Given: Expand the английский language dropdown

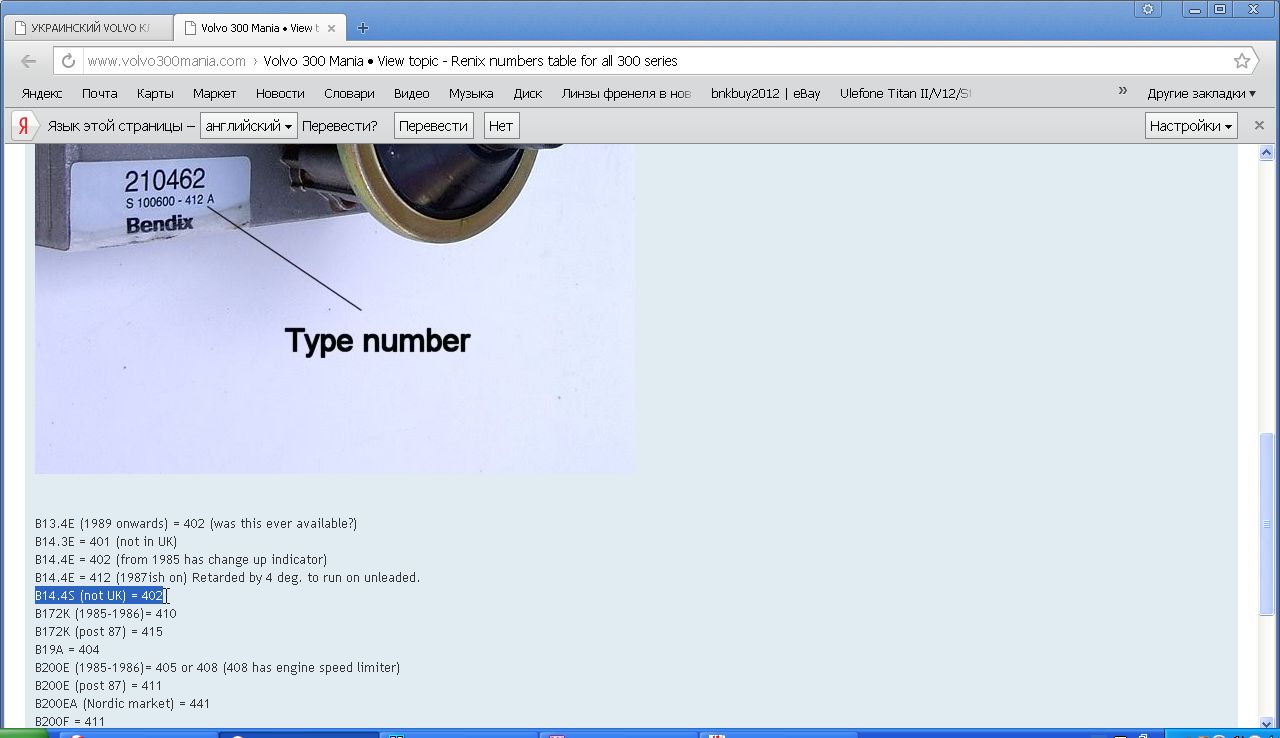Looking at the screenshot, I should point(248,126).
